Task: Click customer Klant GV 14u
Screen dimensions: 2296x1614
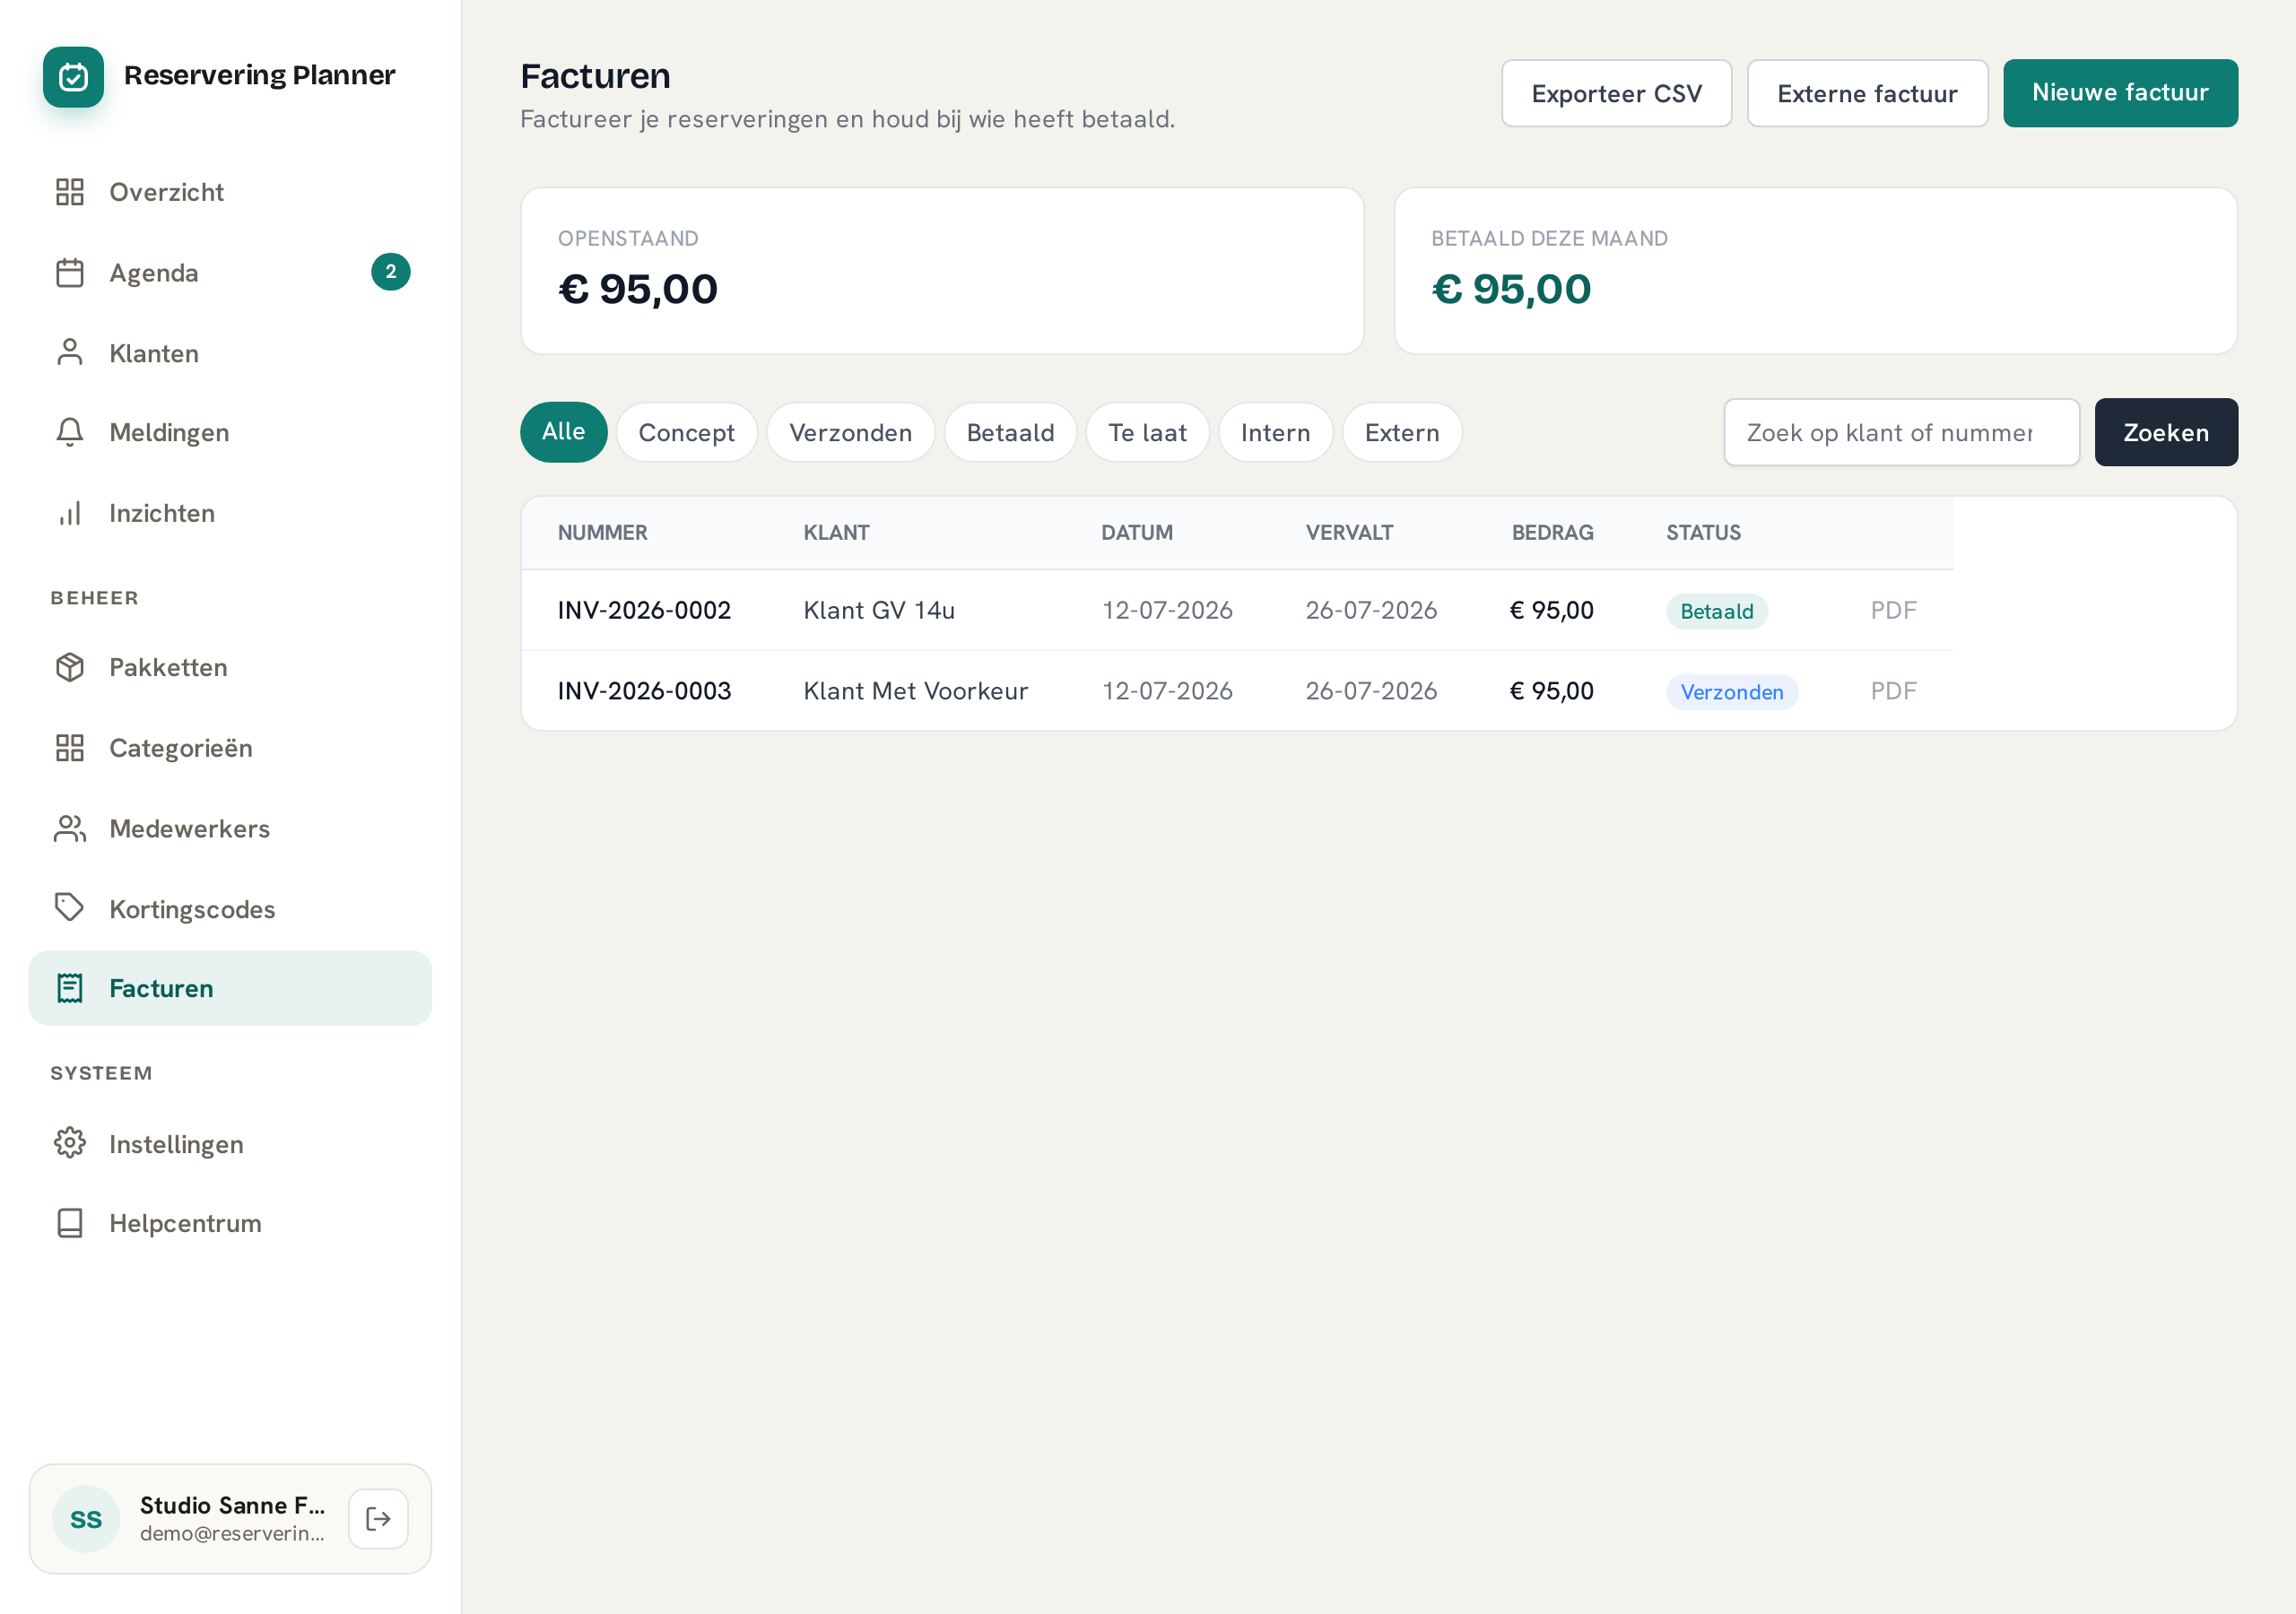Action: click(x=879, y=610)
